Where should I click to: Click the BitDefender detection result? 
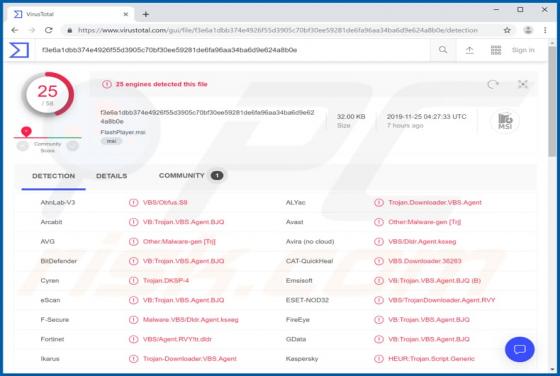coord(183,261)
